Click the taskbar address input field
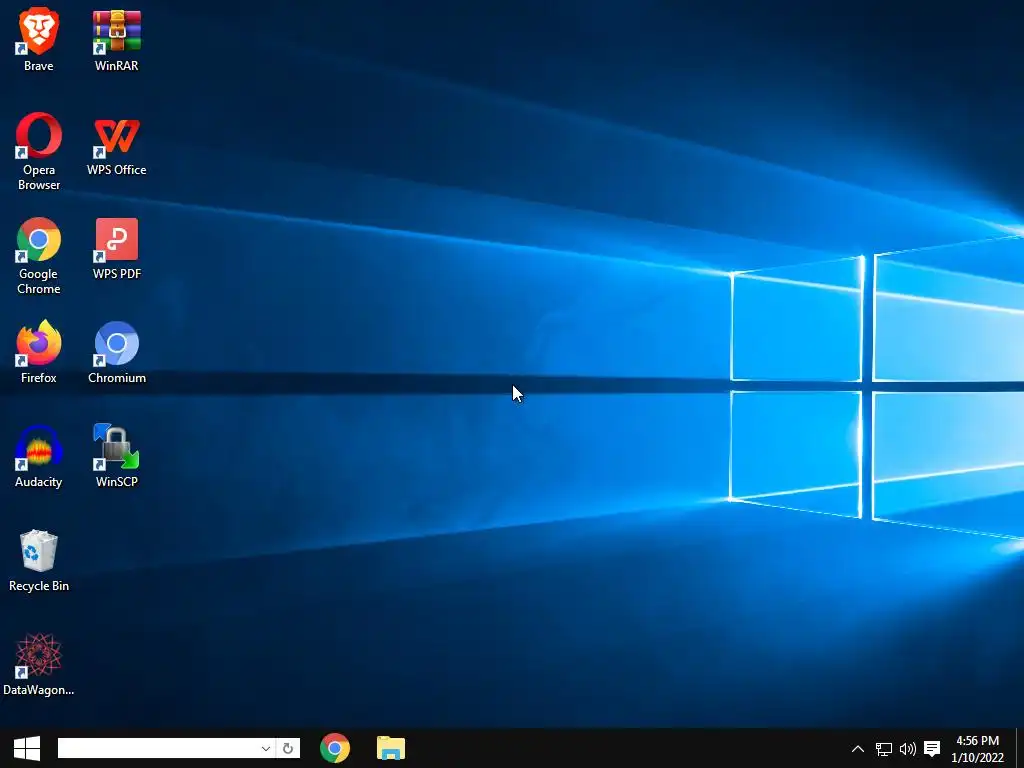This screenshot has height=768, width=1024. (158, 748)
